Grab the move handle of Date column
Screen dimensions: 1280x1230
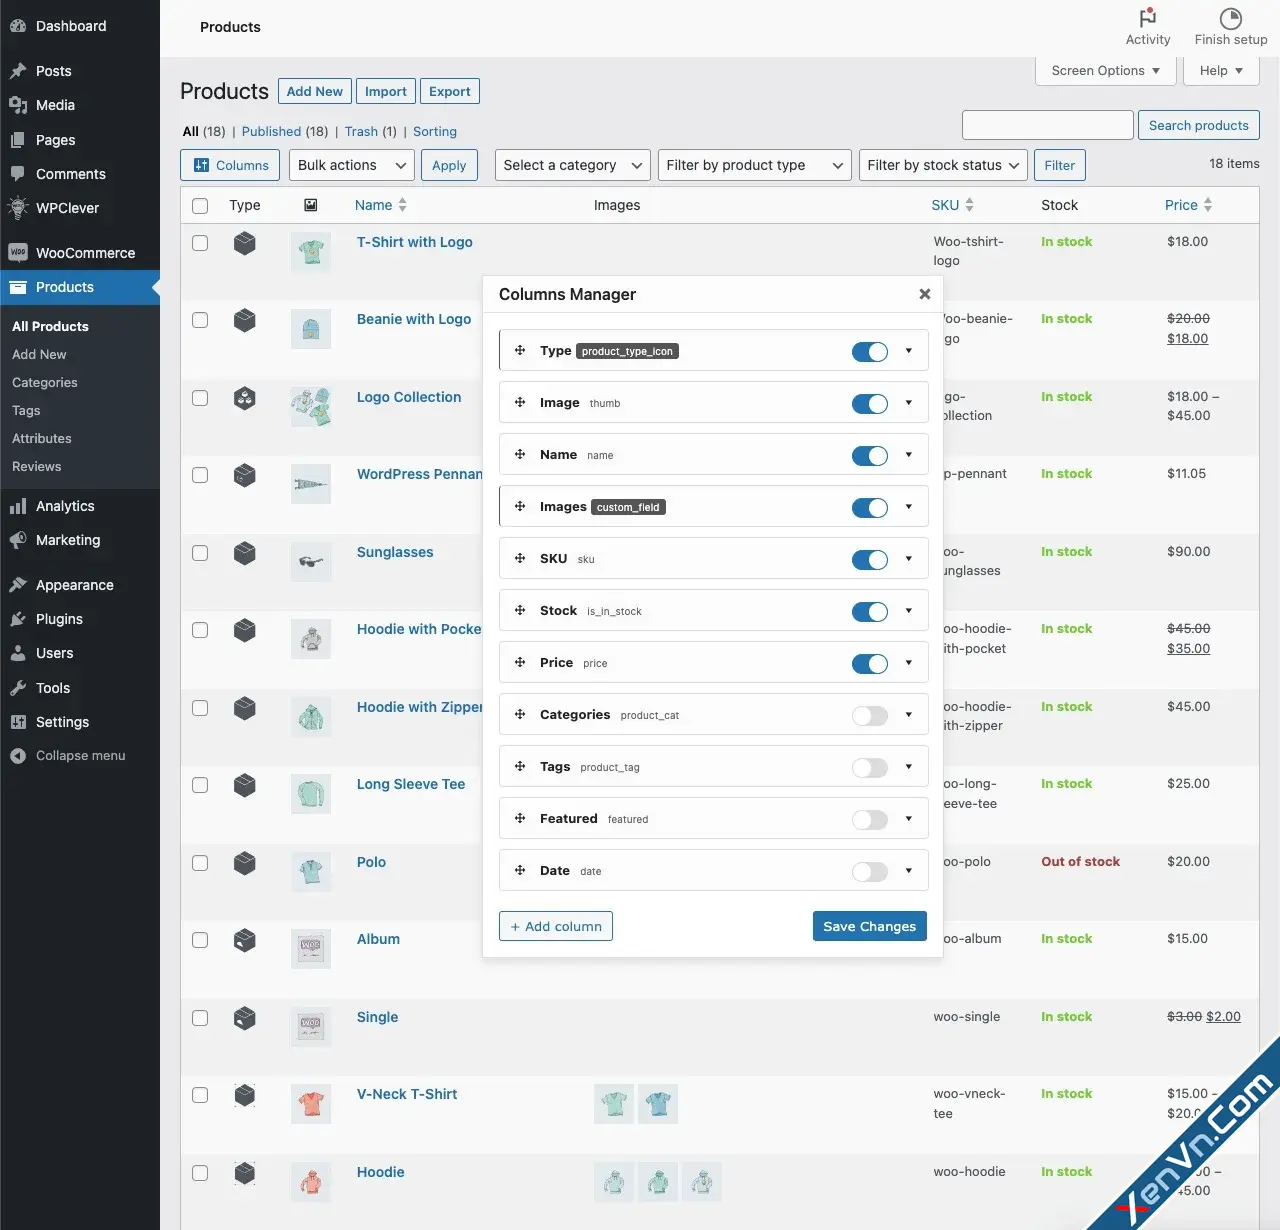[x=520, y=870]
